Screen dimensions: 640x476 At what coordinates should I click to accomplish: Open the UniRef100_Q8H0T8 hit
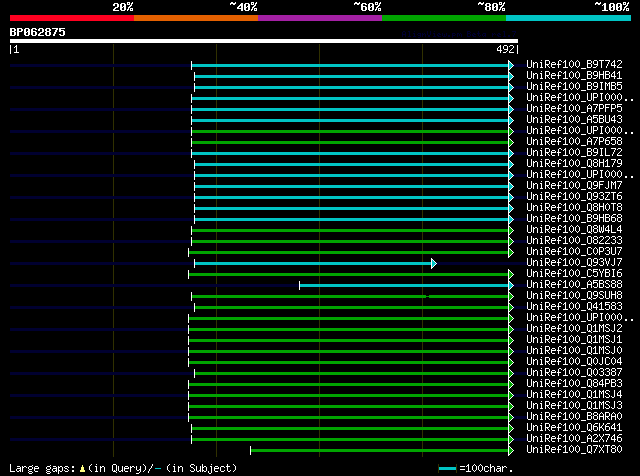[x=574, y=207]
